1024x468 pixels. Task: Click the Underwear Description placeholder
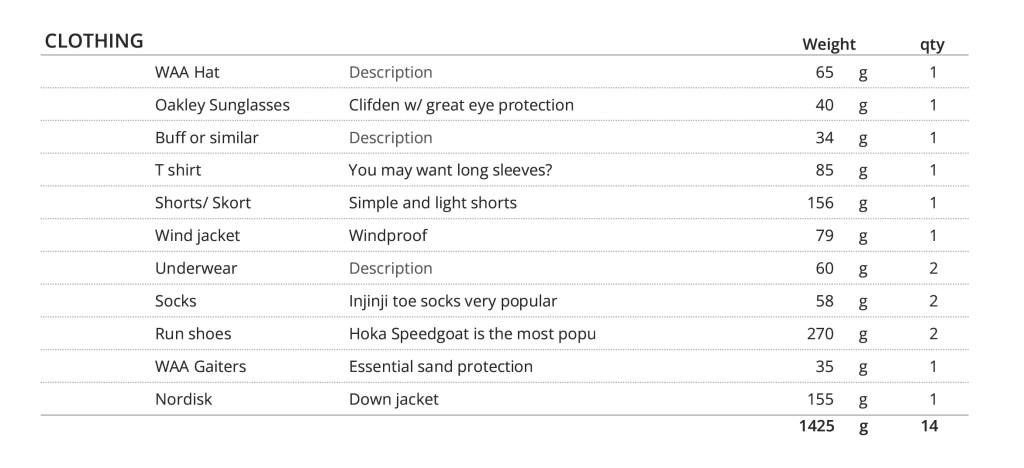click(x=390, y=268)
